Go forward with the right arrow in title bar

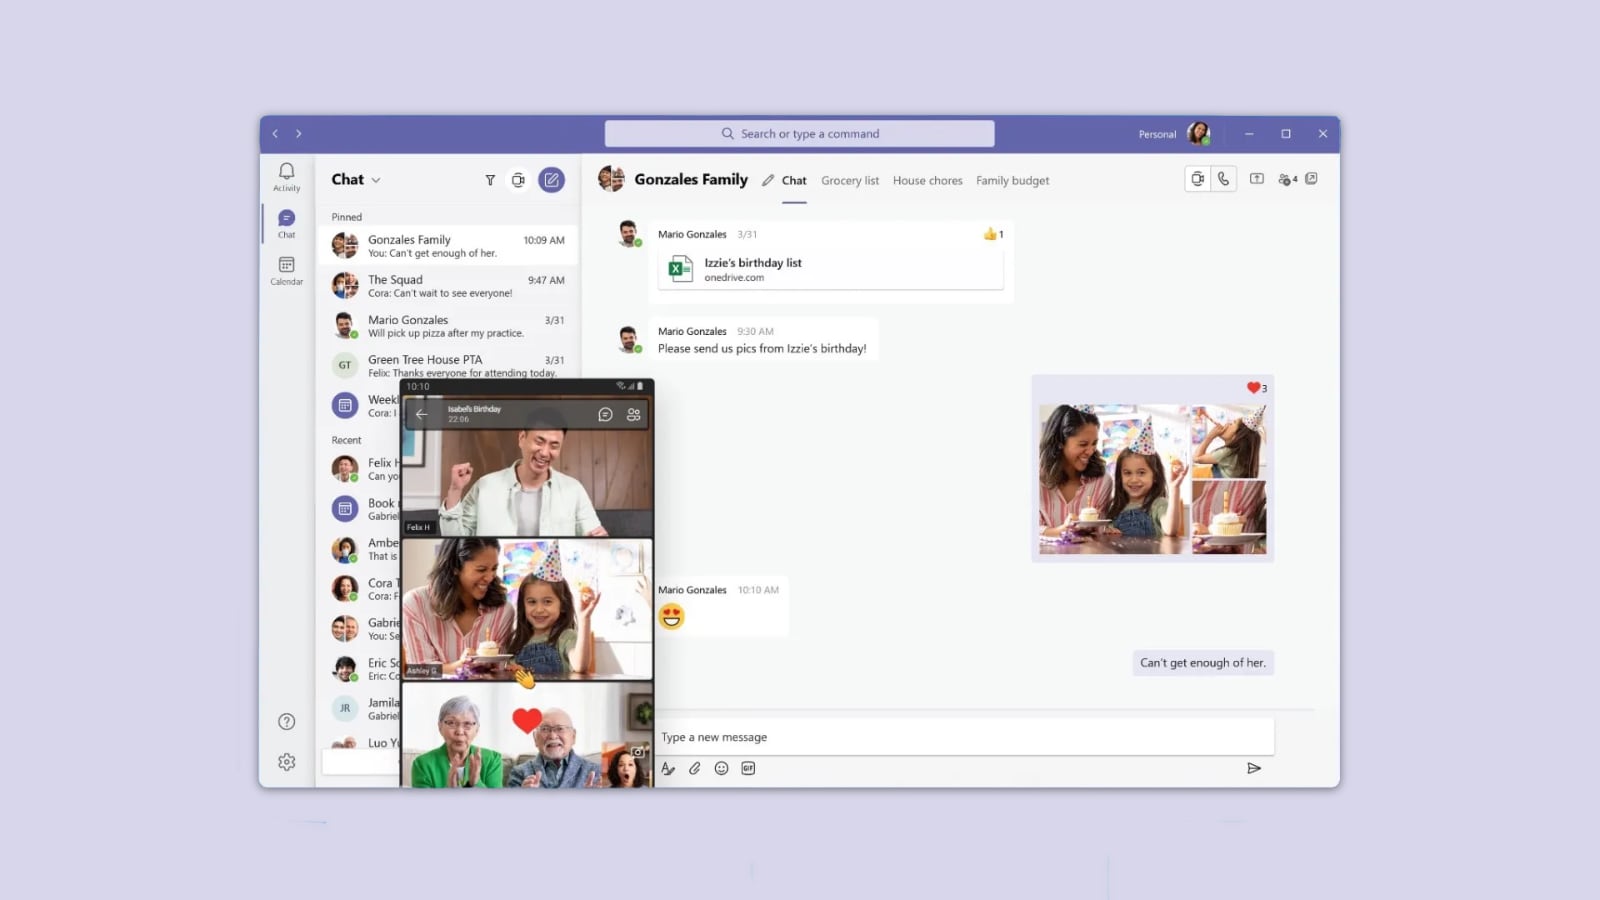[x=298, y=134]
